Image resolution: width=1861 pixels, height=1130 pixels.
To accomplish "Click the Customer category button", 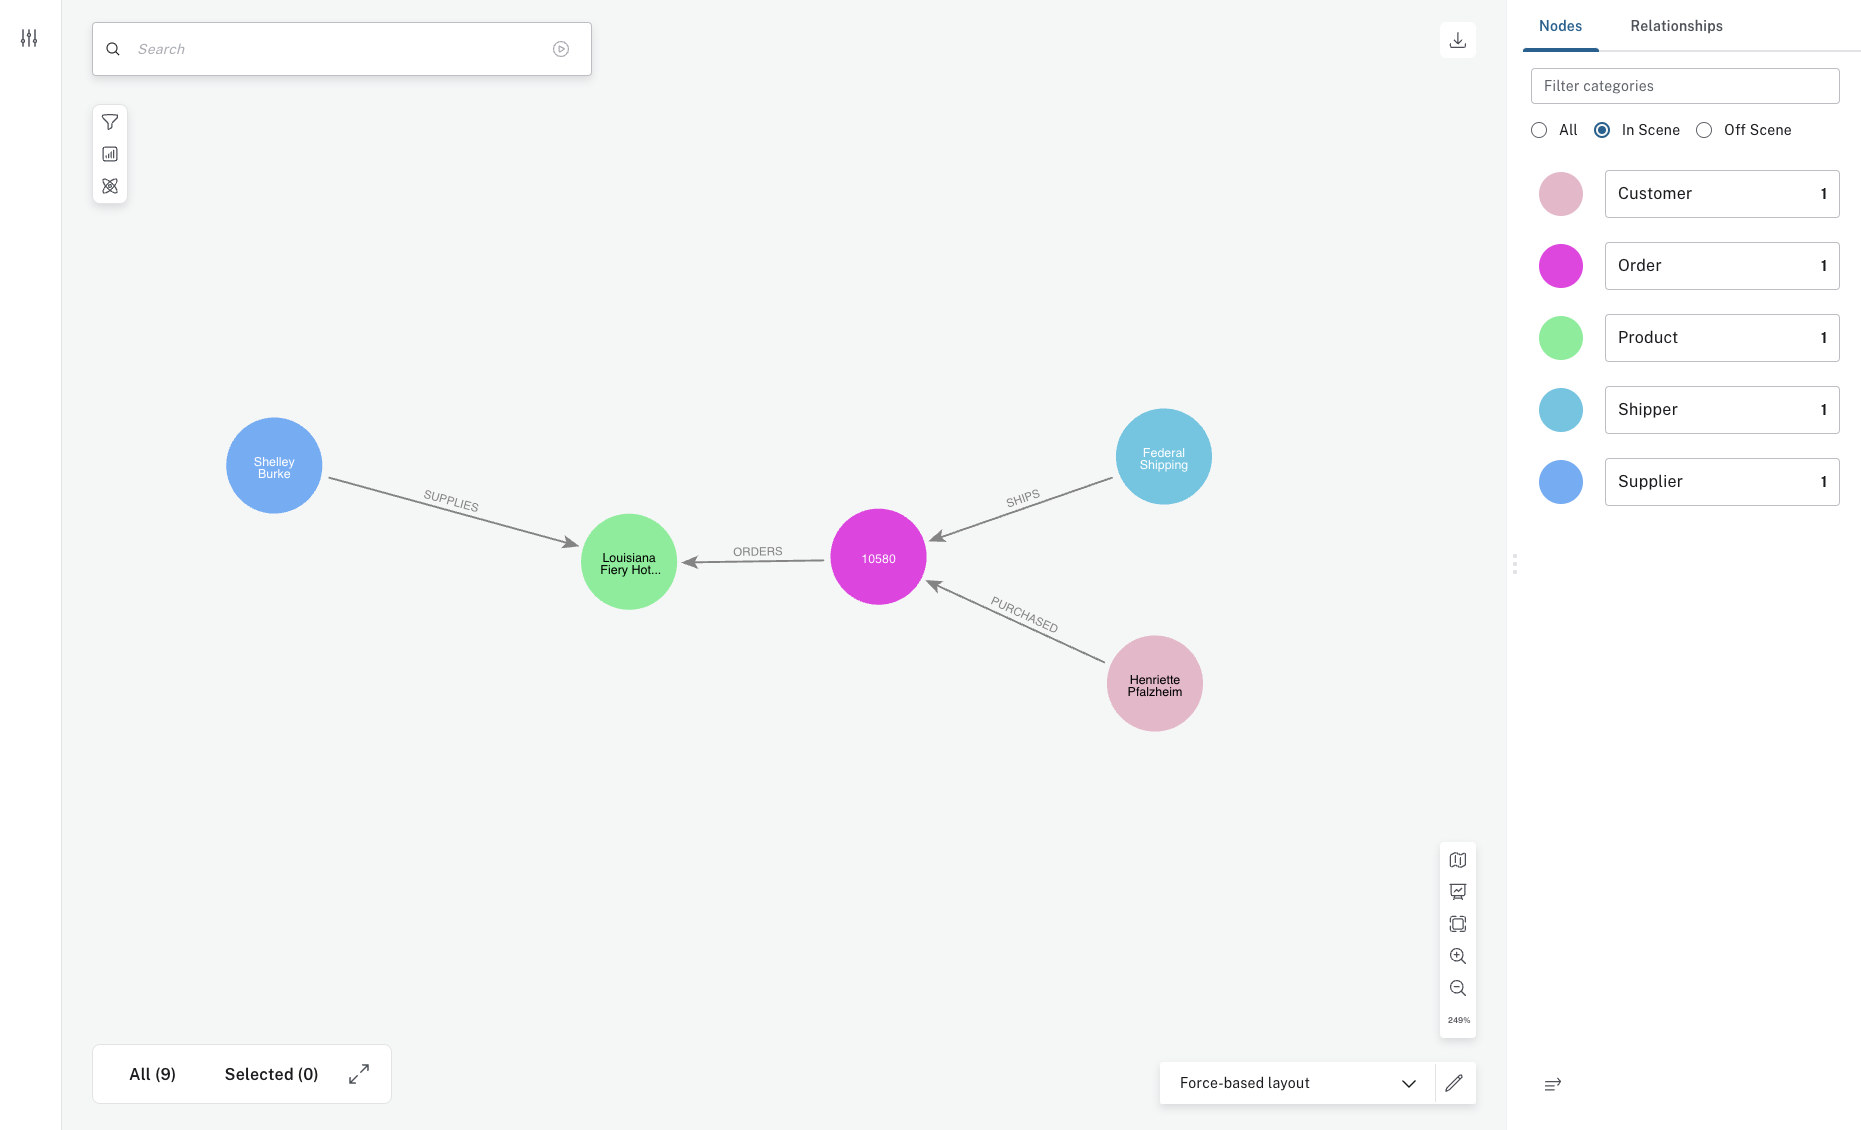I will pyautogui.click(x=1721, y=194).
